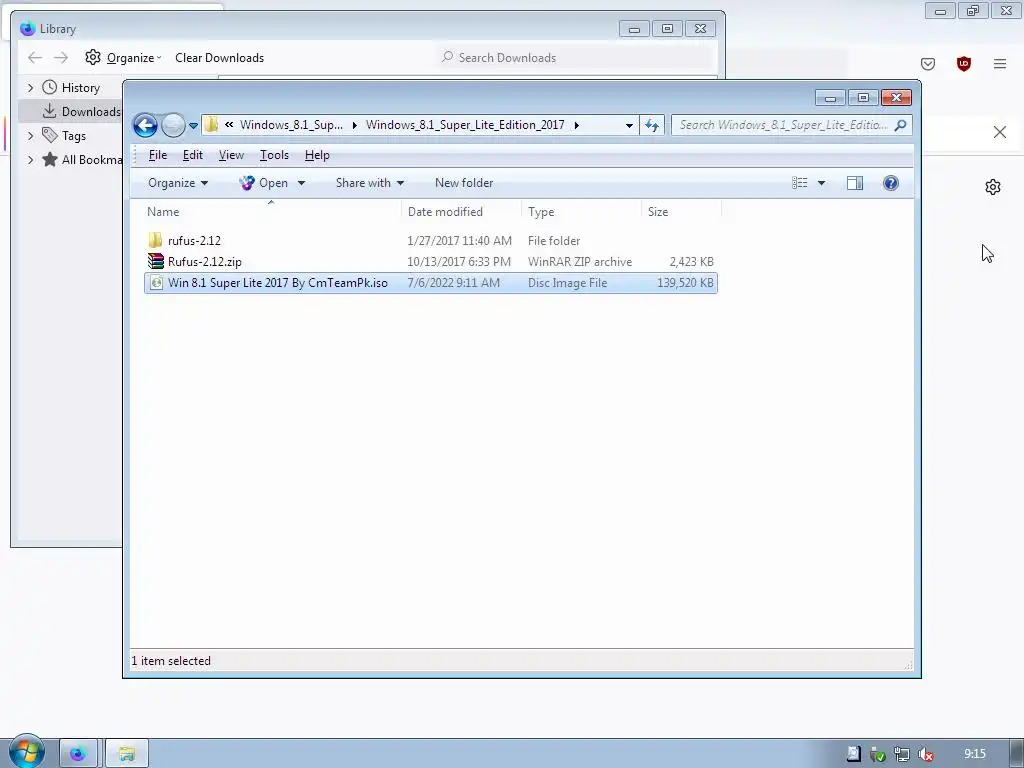
Task: Expand the Open button dropdown arrow
Action: coord(301,183)
